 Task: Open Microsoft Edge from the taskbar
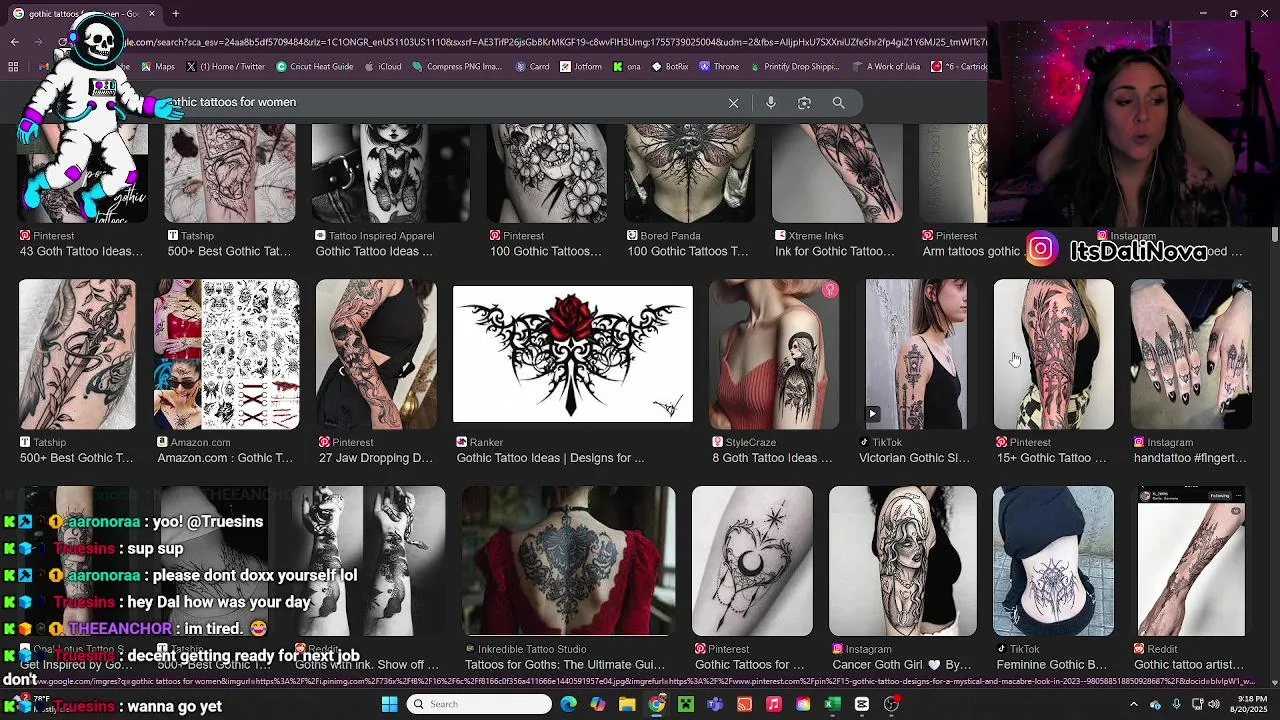click(569, 704)
